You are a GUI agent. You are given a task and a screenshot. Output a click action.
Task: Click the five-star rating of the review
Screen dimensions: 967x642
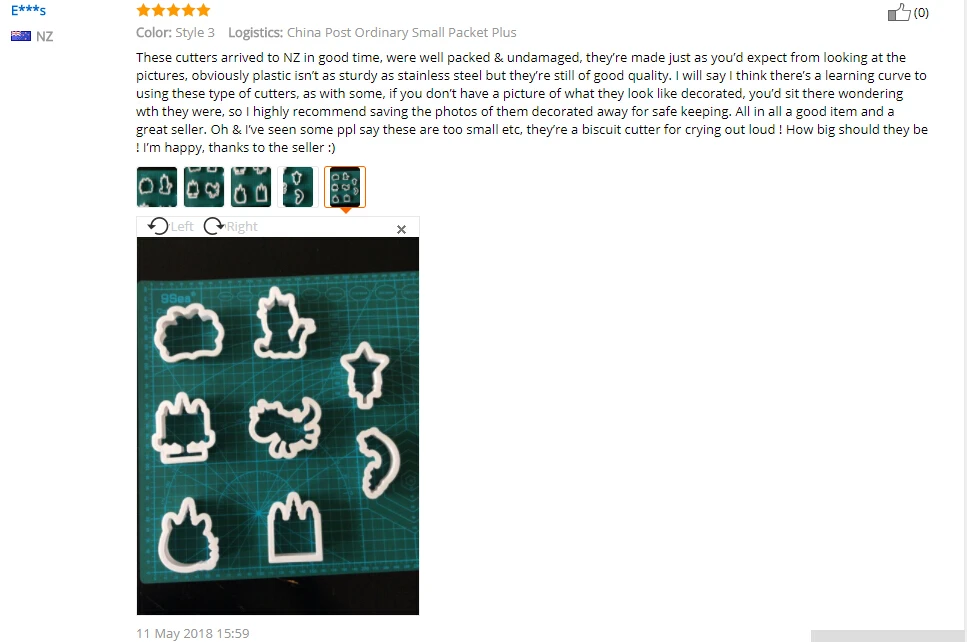coord(173,10)
